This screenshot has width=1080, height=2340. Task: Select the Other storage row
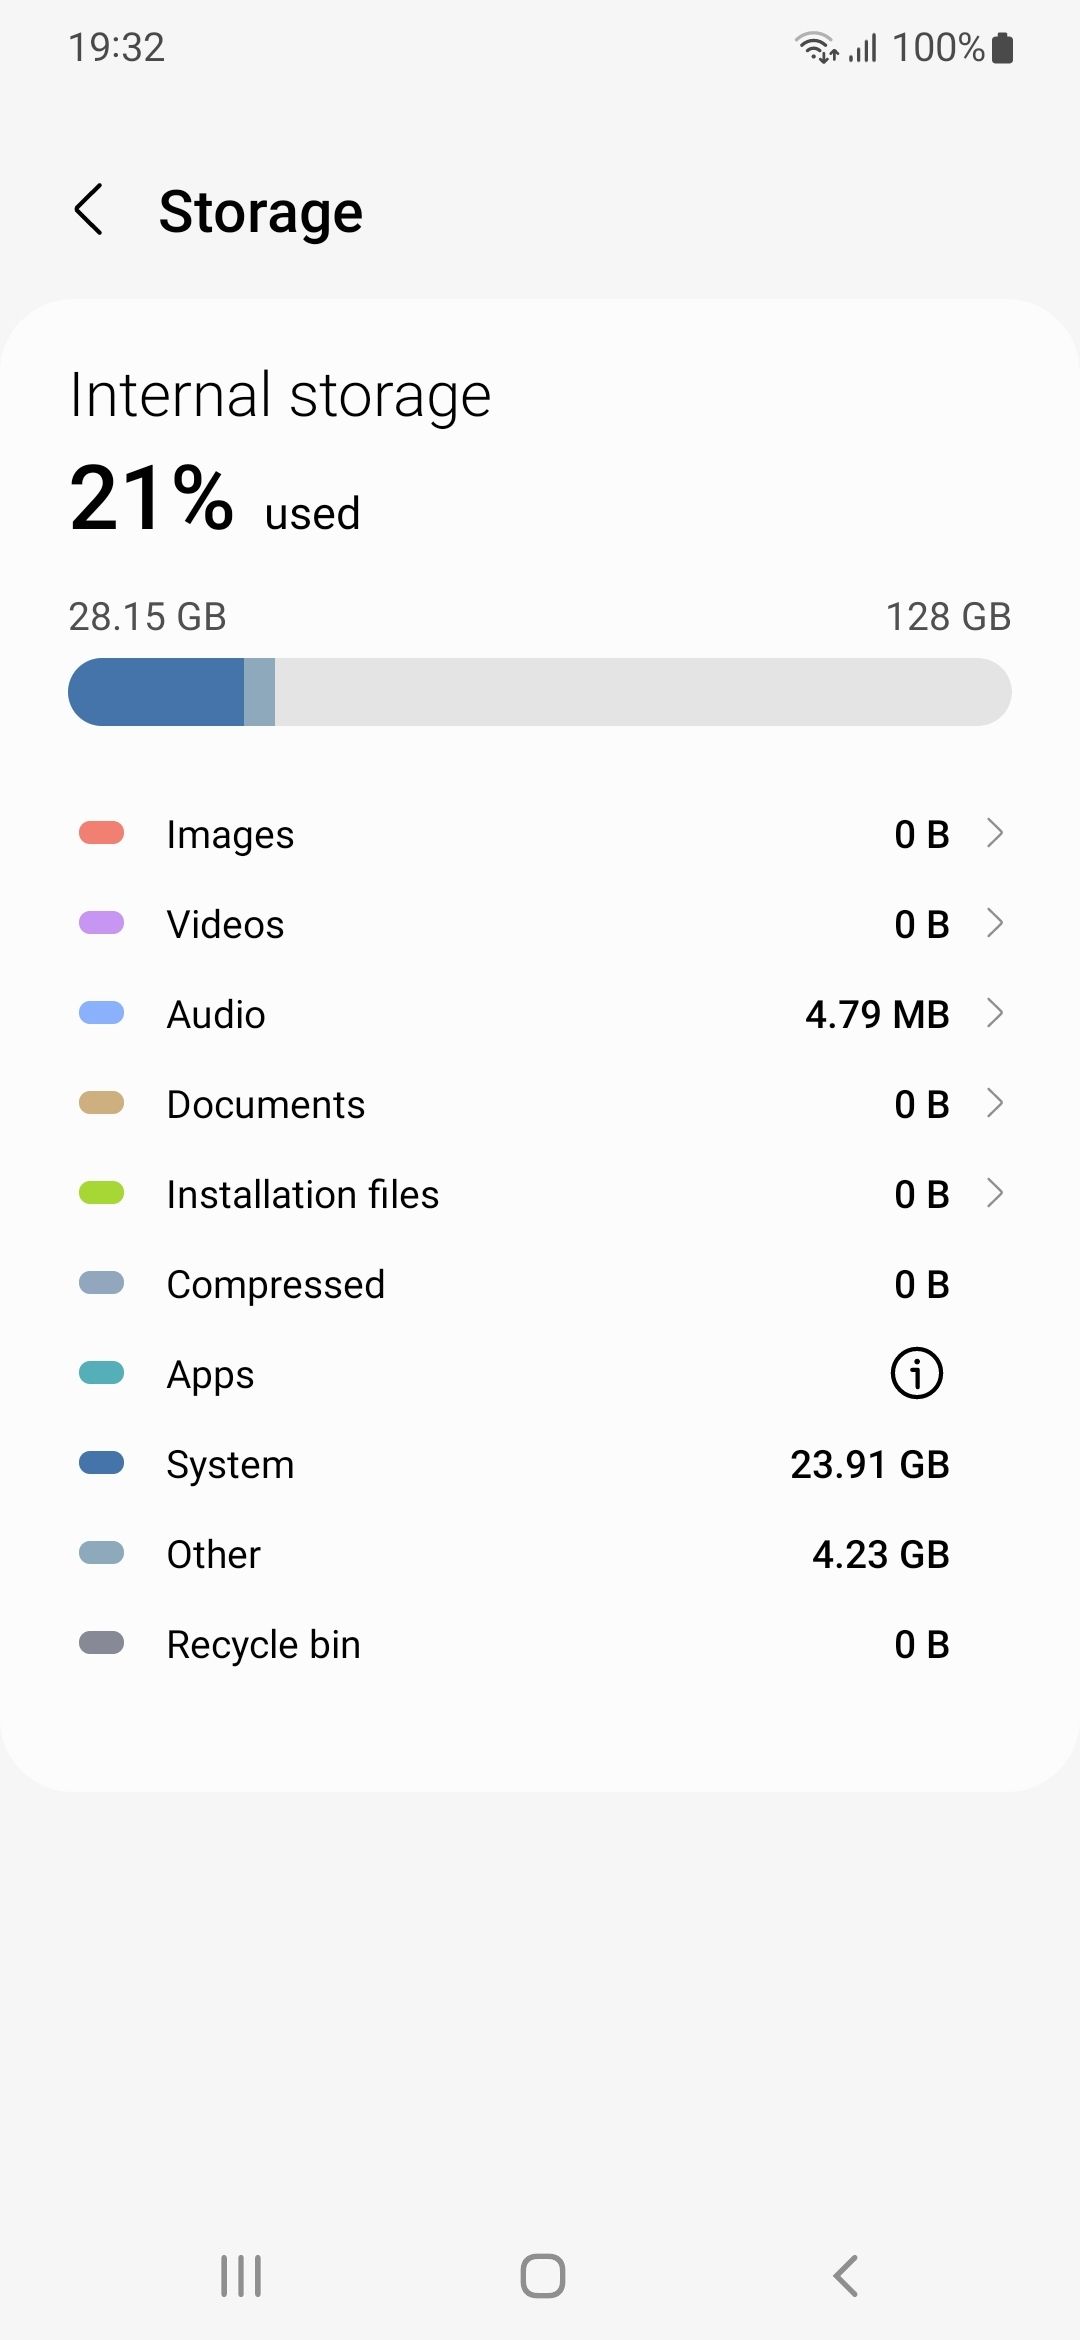tap(540, 1554)
